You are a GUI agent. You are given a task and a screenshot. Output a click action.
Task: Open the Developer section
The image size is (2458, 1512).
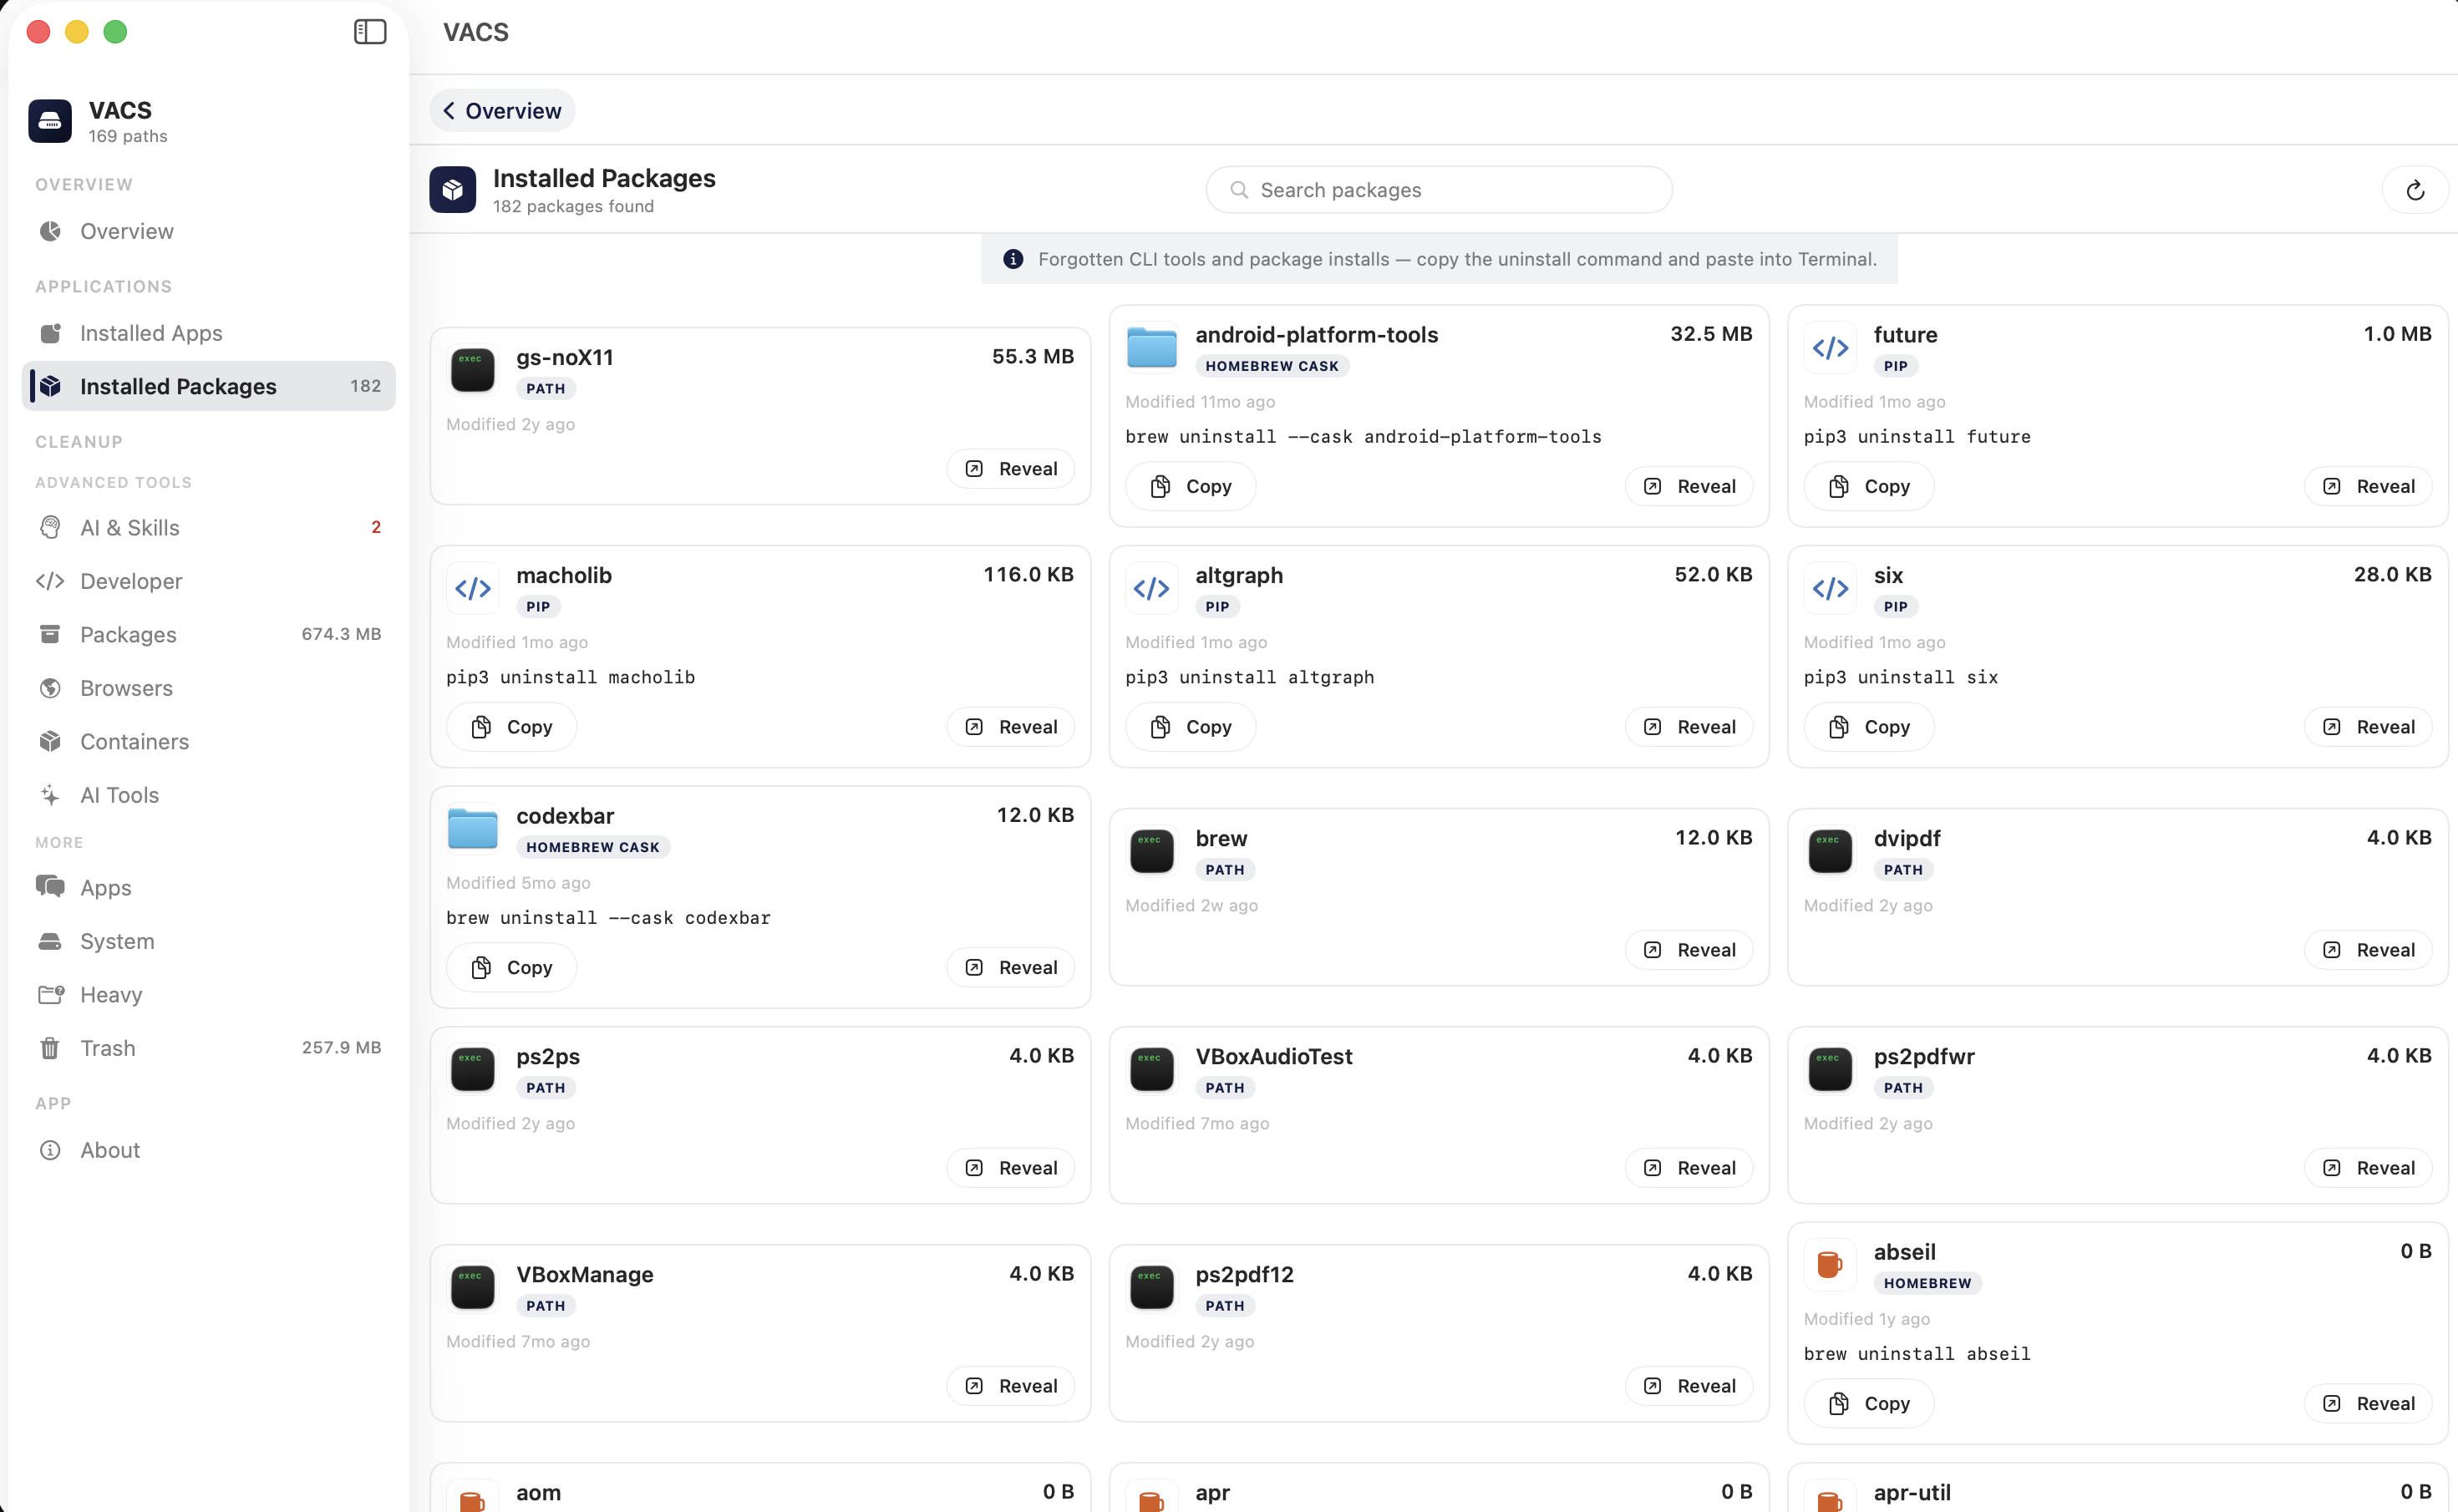pyautogui.click(x=209, y=581)
